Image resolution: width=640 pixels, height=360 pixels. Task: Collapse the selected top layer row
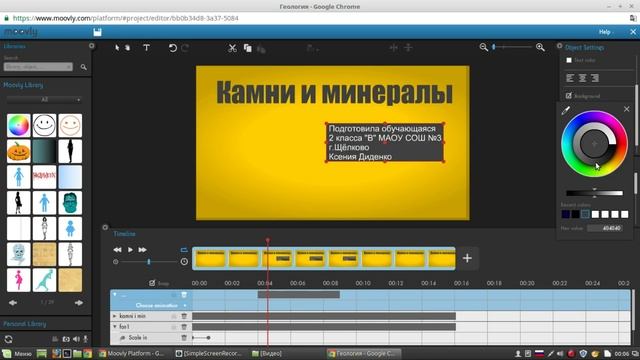point(115,294)
